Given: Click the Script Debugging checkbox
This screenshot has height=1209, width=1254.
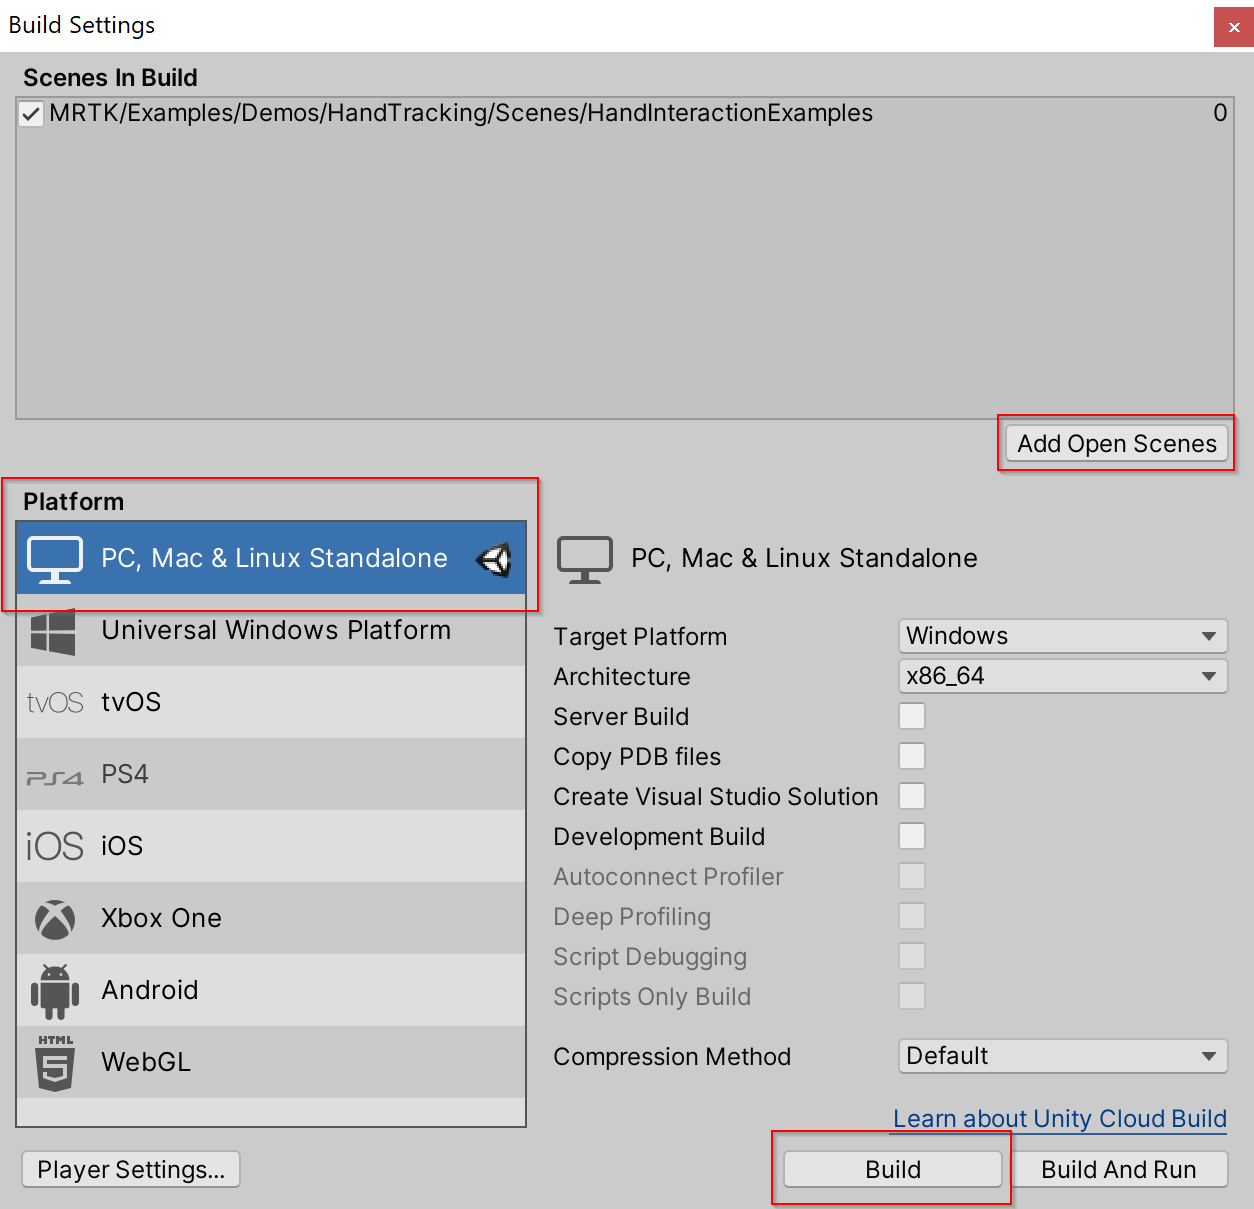Looking at the screenshot, I should pos(912,956).
